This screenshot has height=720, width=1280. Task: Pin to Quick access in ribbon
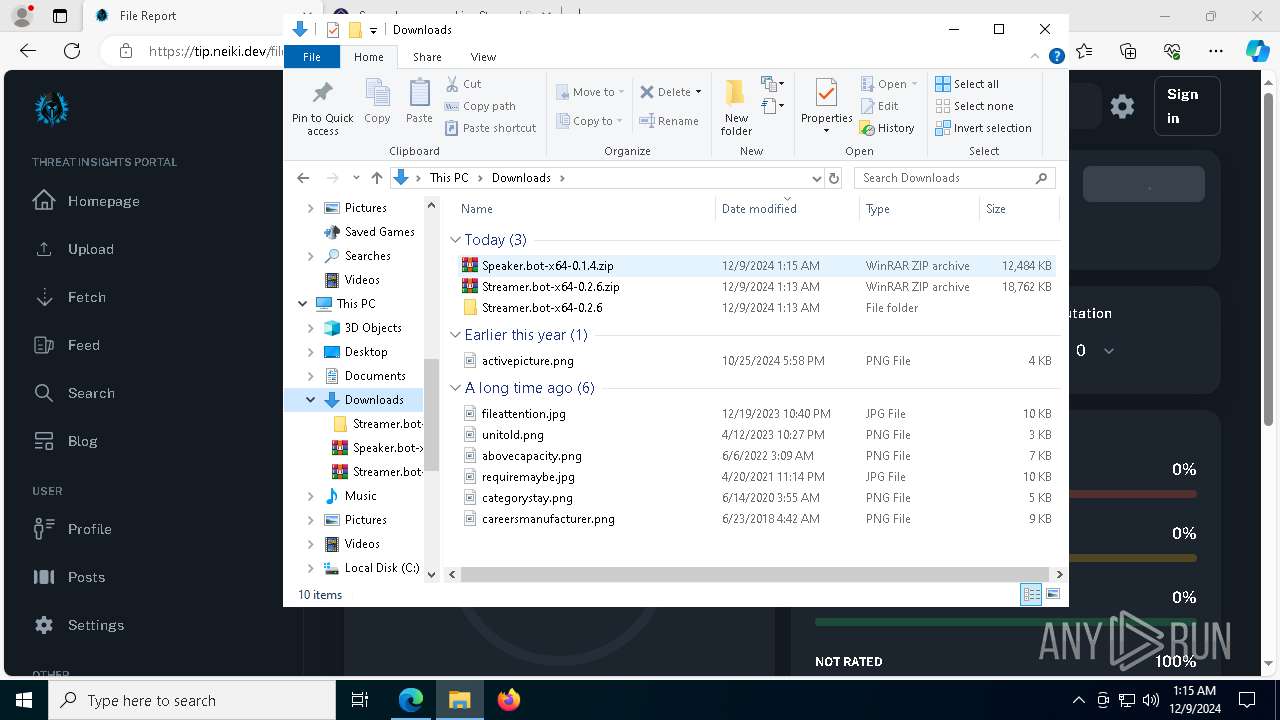point(322,108)
